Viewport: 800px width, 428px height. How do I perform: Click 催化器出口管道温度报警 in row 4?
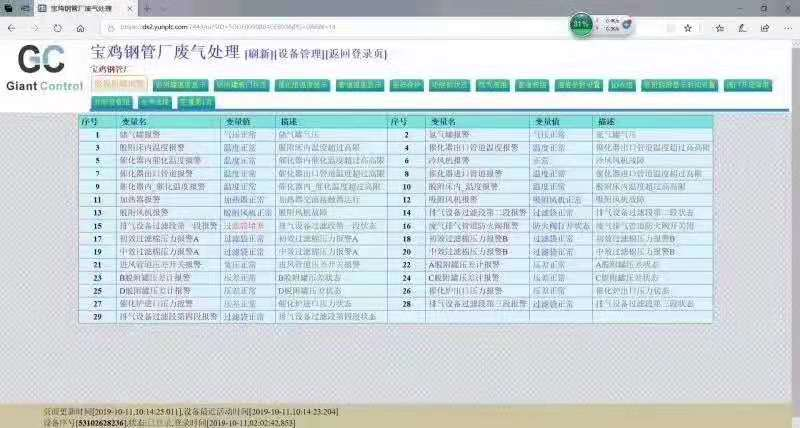473,147
